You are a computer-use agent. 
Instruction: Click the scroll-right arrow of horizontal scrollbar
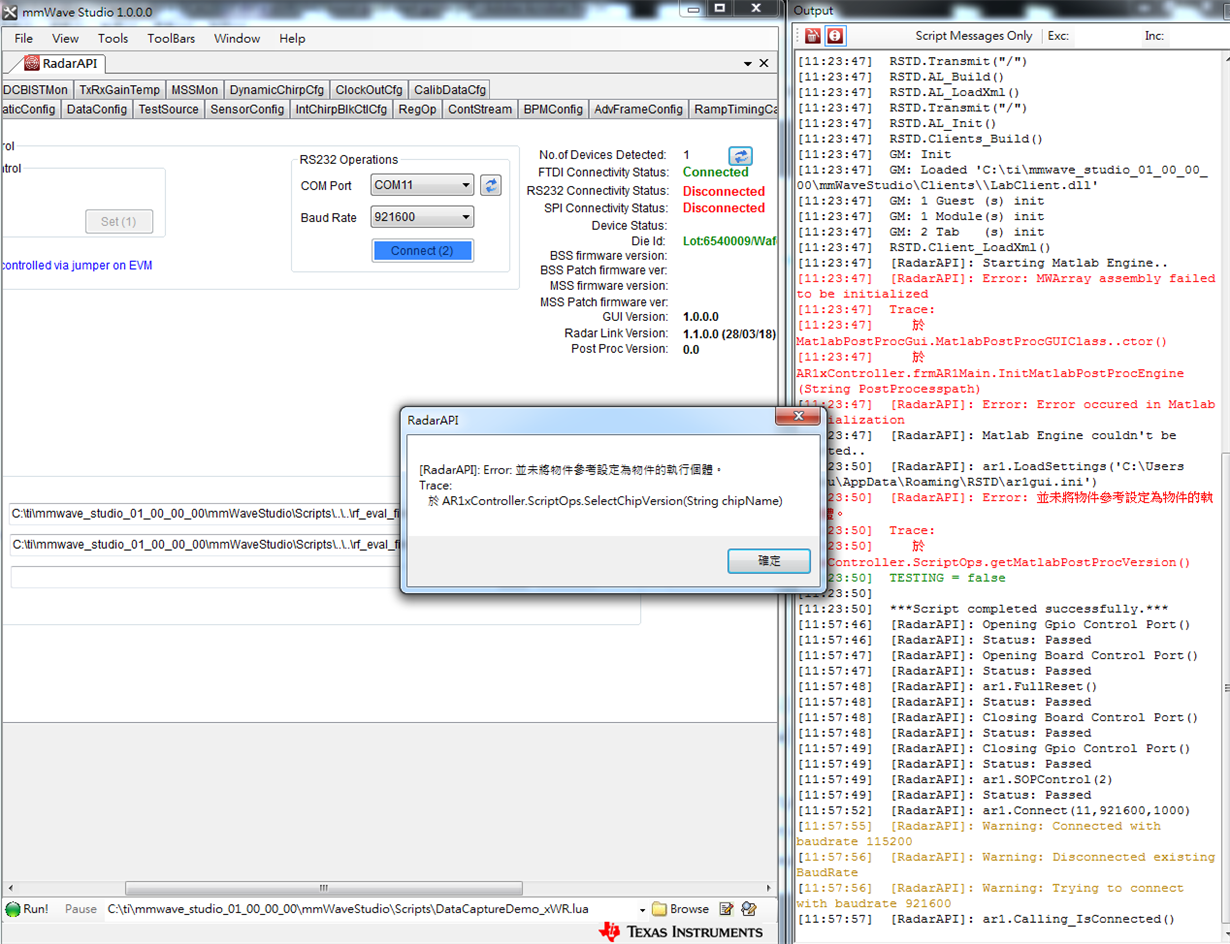pyautogui.click(x=767, y=887)
